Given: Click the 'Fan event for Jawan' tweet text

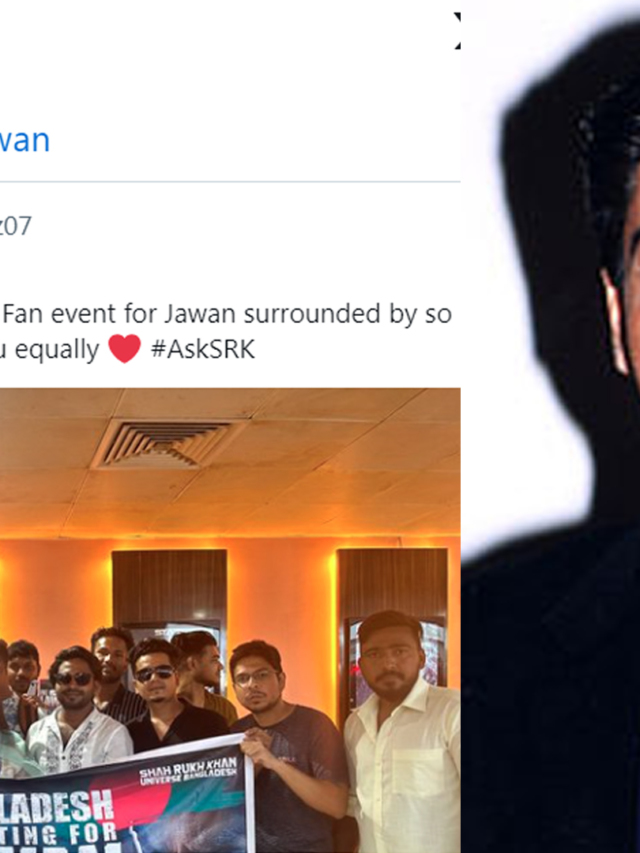Looking at the screenshot, I should click(227, 314).
